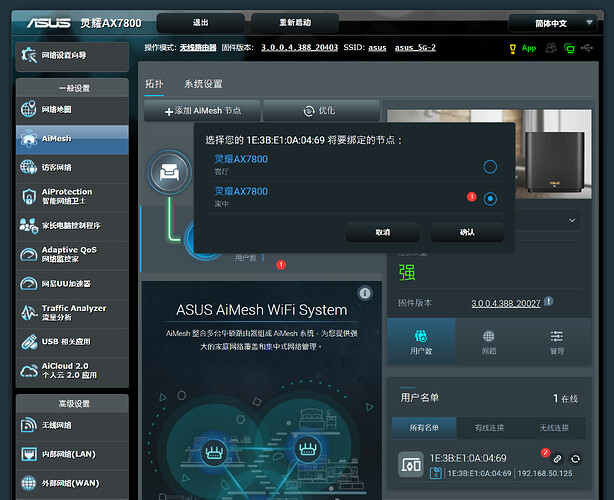Viewport: 614px width, 500px height.
Task: Filter clients by 无线连接 (wireless)
Action: click(554, 428)
